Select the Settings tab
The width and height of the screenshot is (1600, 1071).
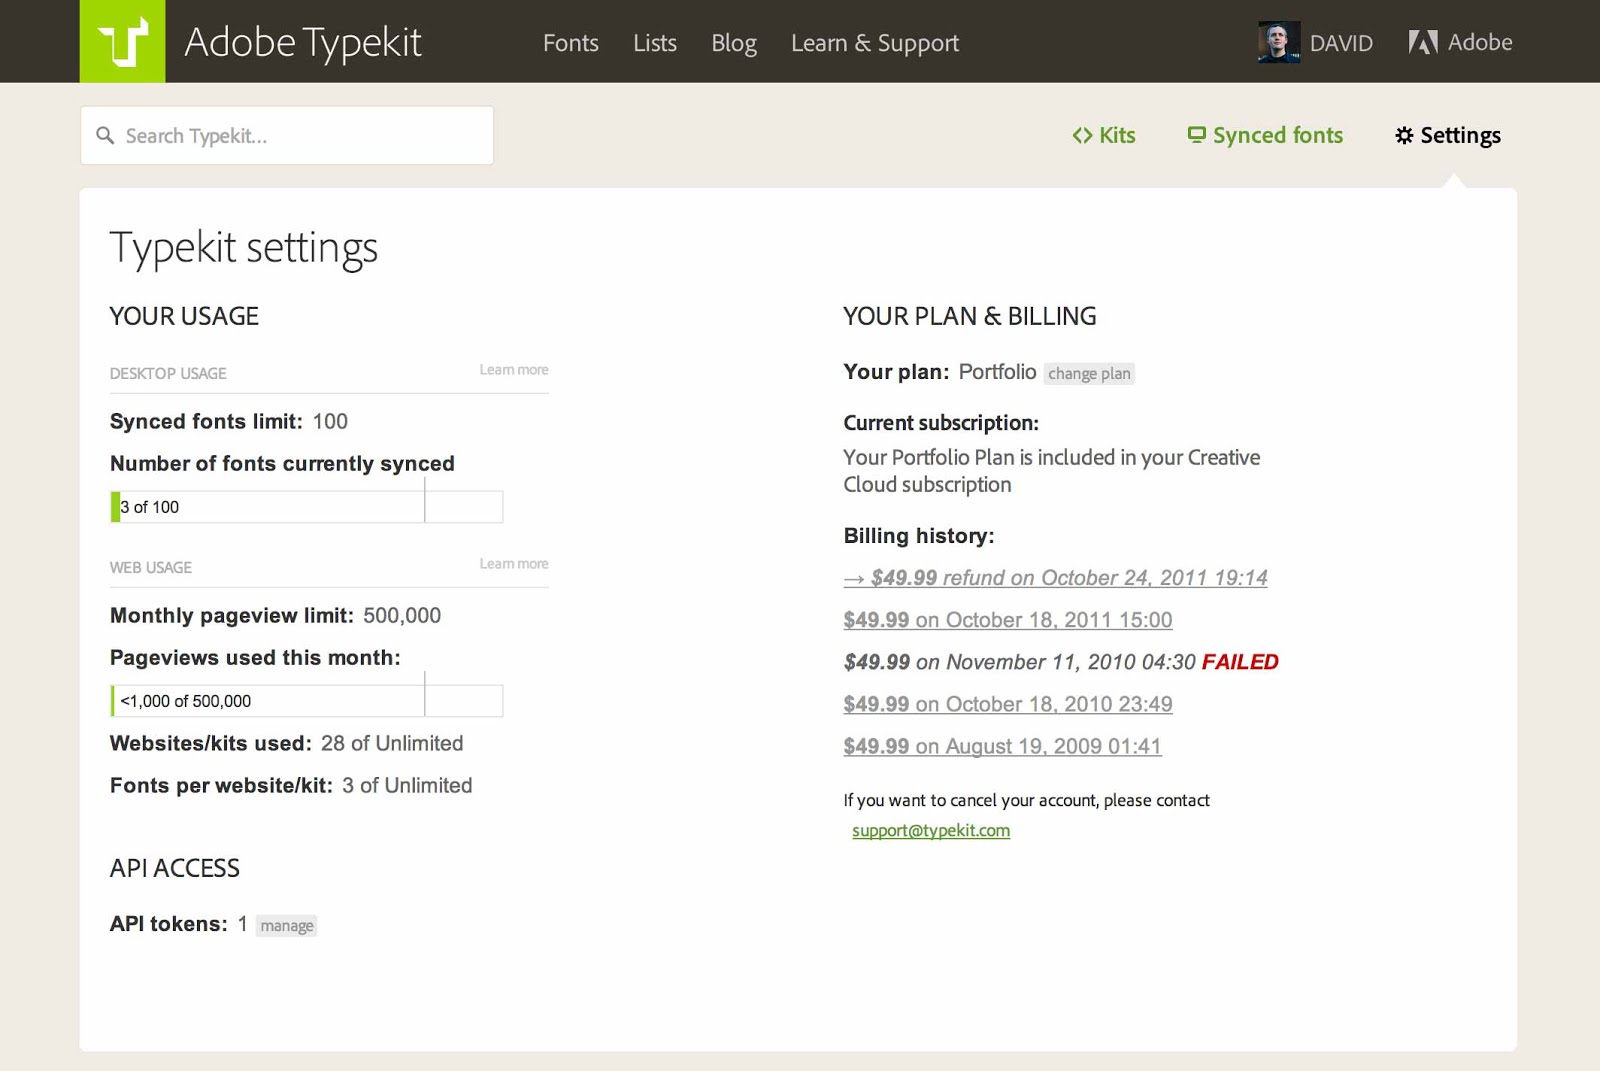tap(1448, 135)
